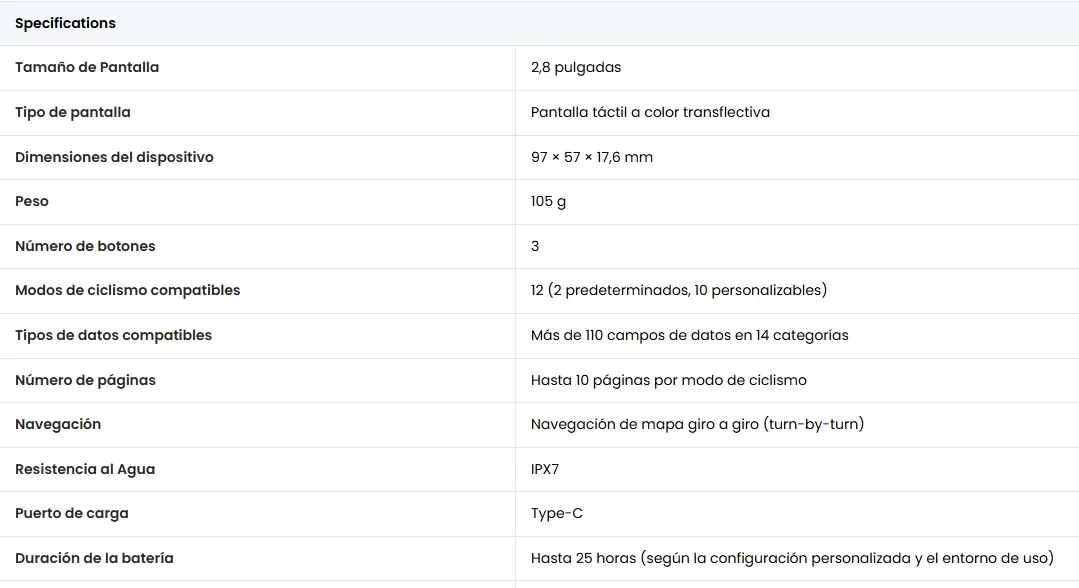Select the Tamaño de Pantalla label
The image size is (1079, 588).
pyautogui.click(x=87, y=67)
